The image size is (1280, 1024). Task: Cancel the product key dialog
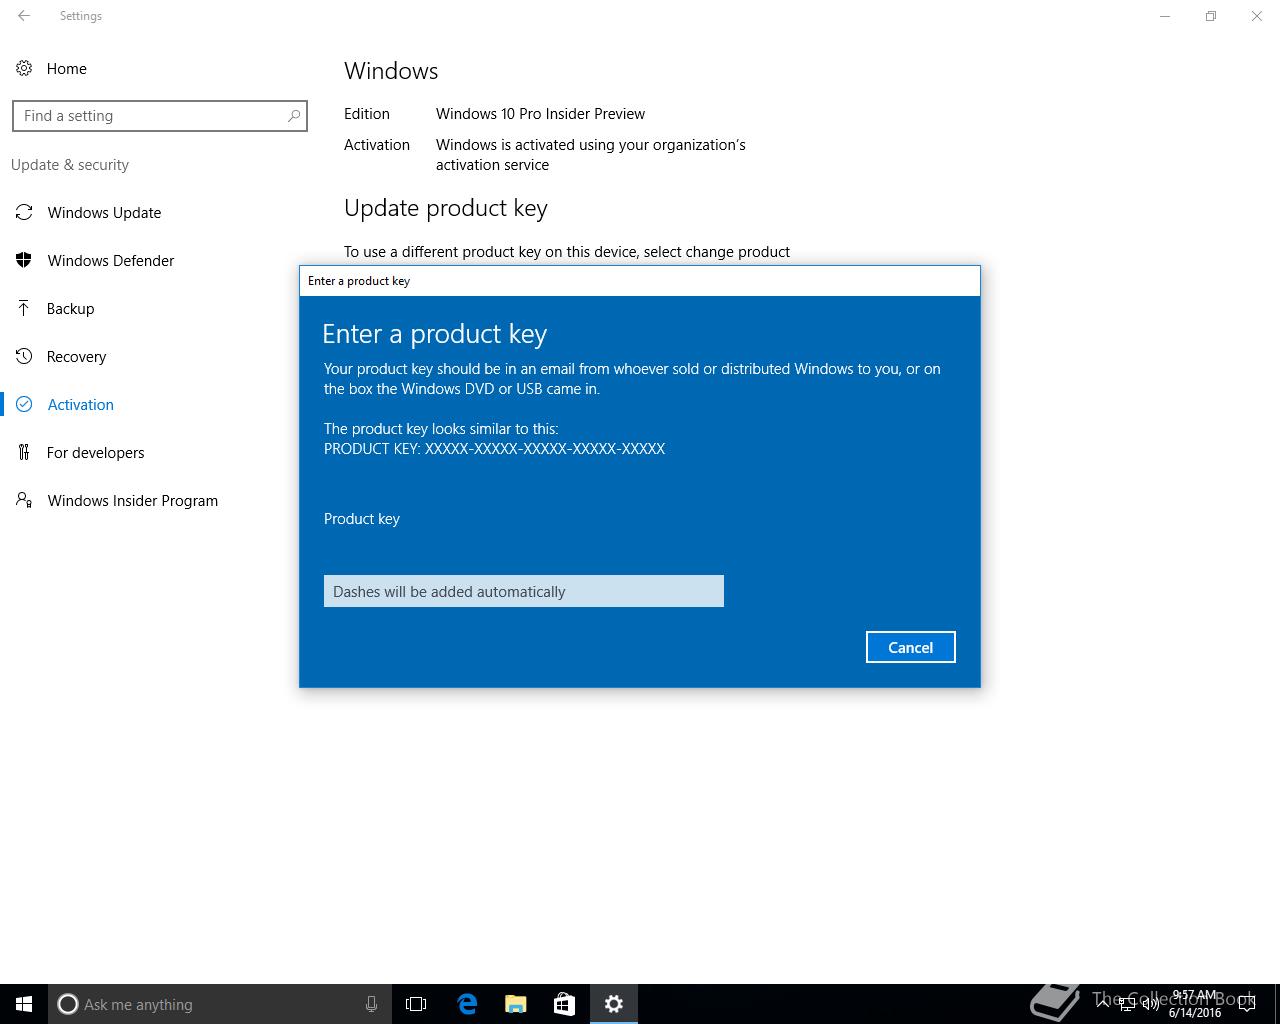coord(911,647)
